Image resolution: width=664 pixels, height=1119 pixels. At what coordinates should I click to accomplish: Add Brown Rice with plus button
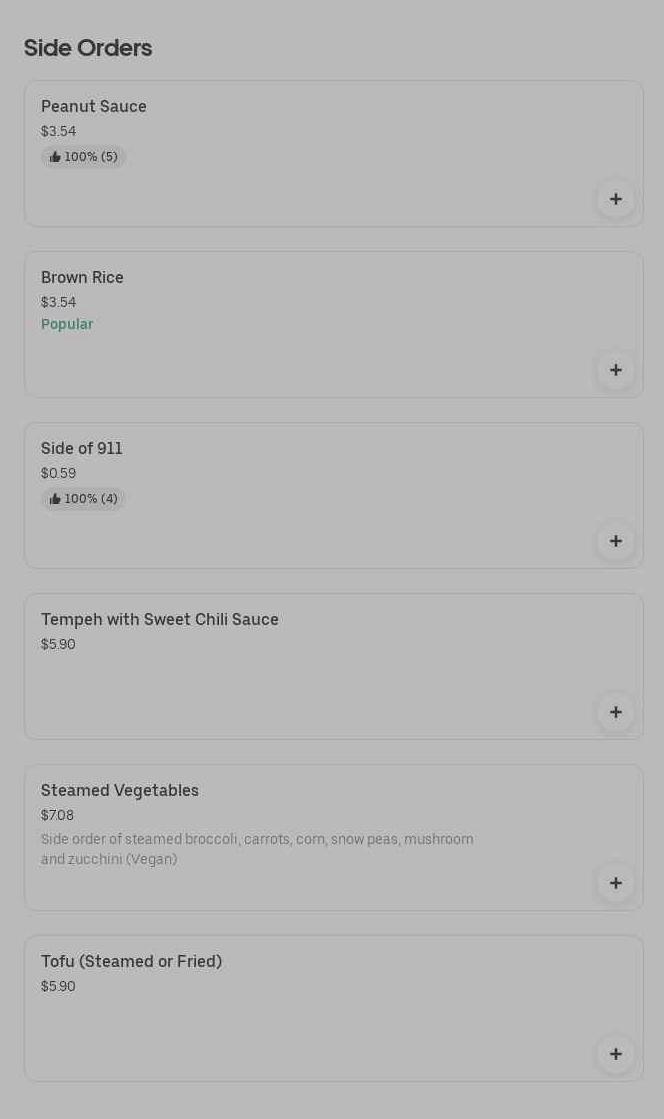(615, 370)
